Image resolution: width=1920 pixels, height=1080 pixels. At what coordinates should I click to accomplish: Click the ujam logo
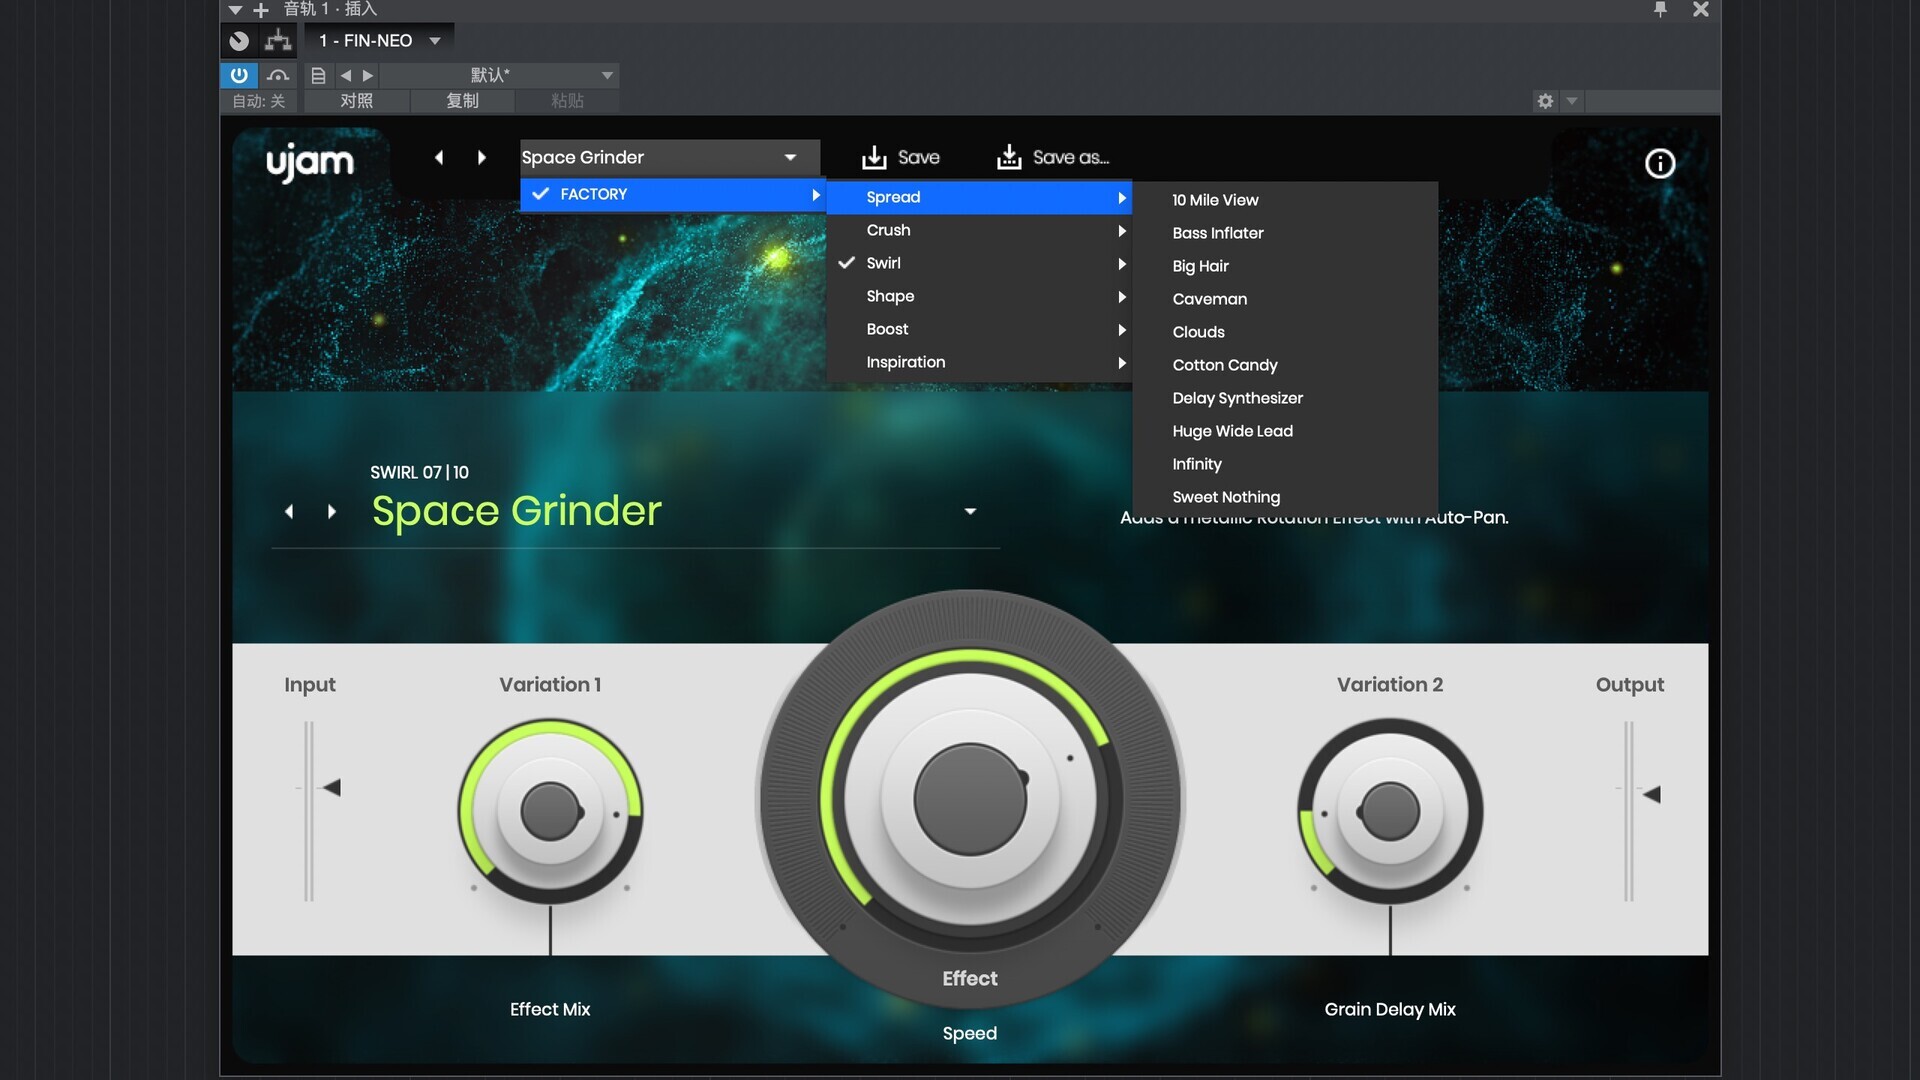tap(310, 161)
